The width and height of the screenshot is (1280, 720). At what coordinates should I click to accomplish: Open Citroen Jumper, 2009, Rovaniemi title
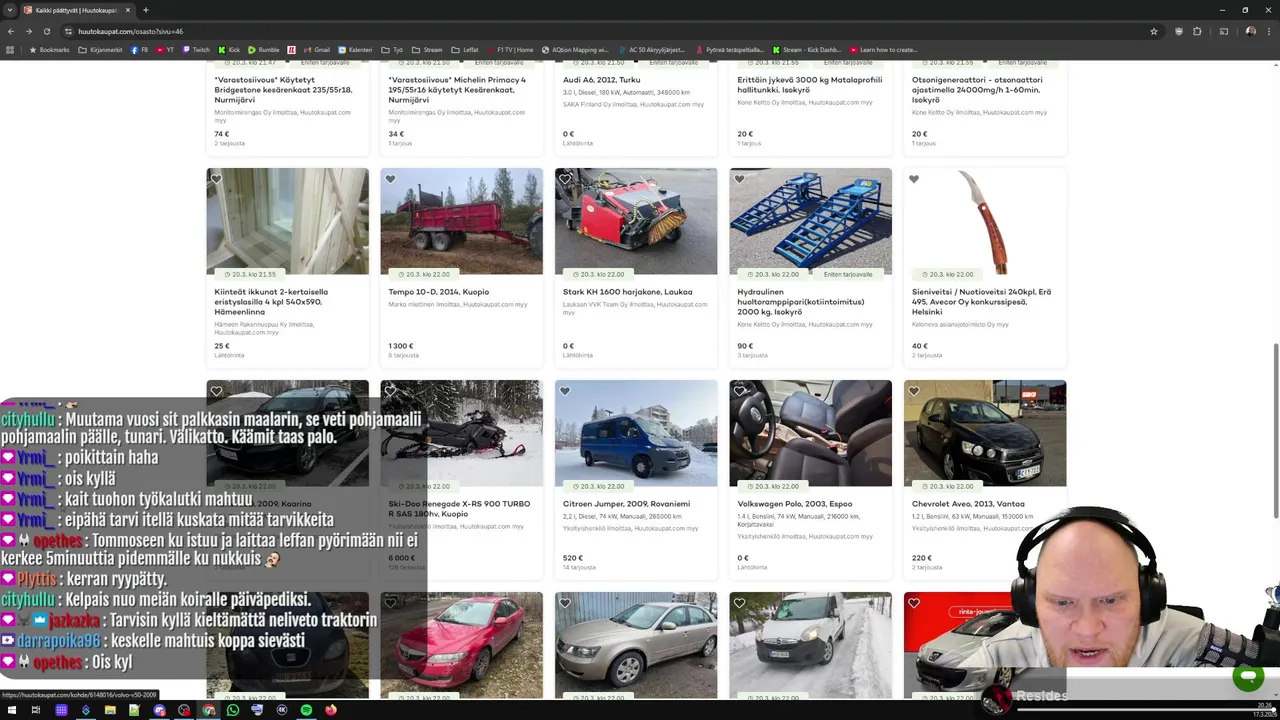[626, 504]
